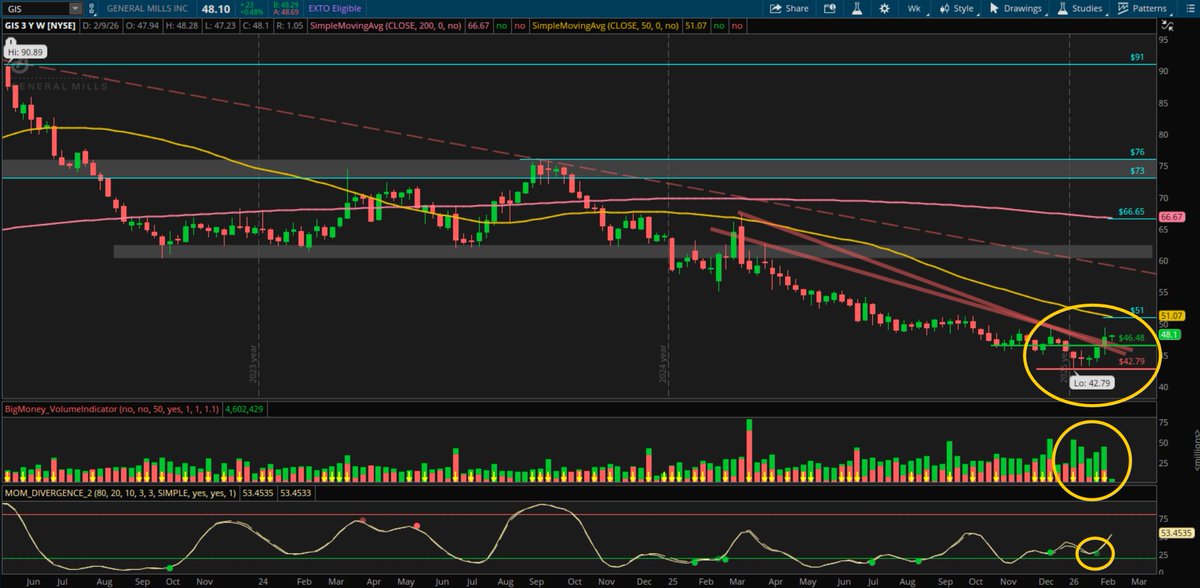Click the Share button
1200x588 pixels.
[789, 9]
